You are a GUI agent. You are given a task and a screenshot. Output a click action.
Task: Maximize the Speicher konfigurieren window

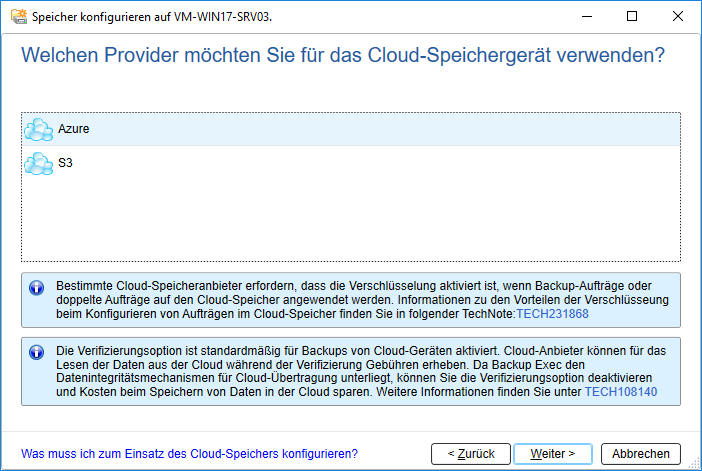(632, 17)
